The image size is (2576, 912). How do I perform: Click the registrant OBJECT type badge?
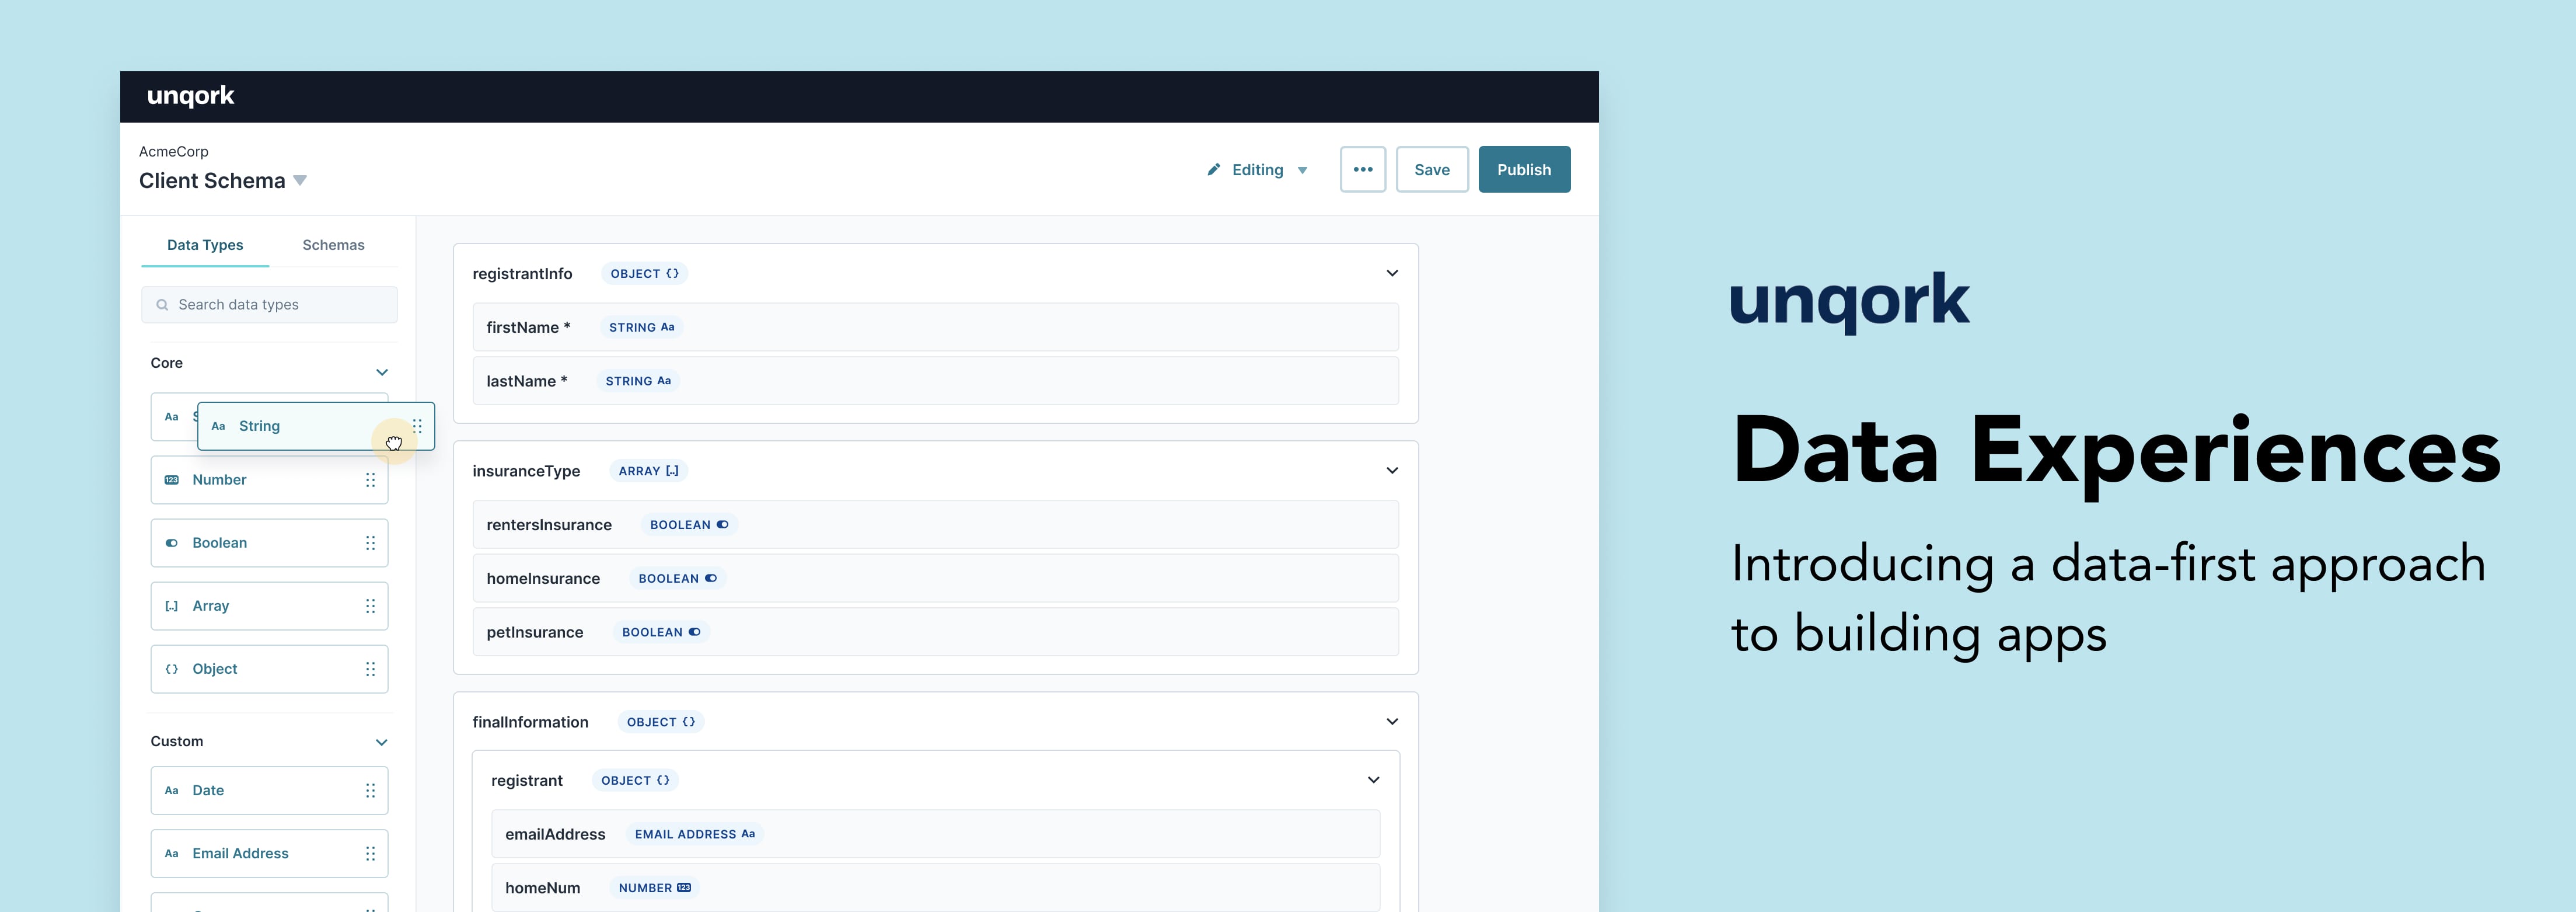pos(635,781)
